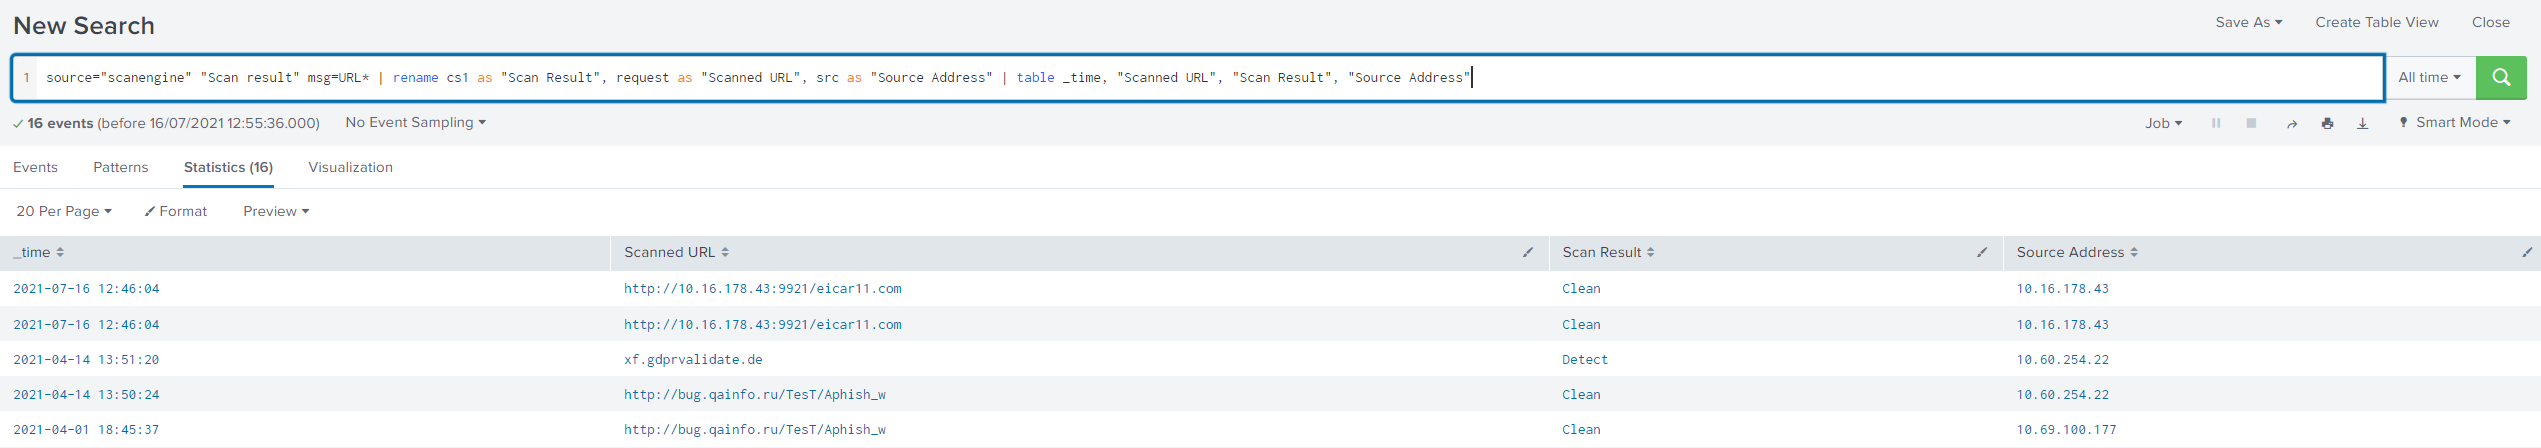The width and height of the screenshot is (2541, 448).
Task: Switch to the Visualization tab
Action: (350, 168)
